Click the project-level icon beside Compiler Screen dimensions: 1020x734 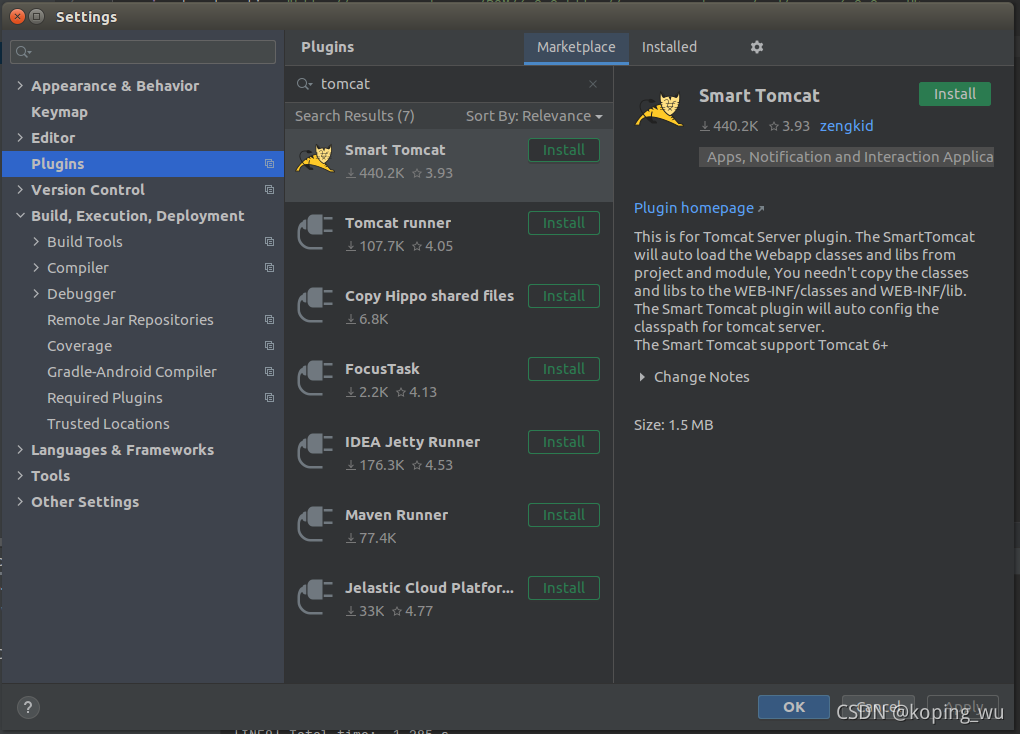(x=269, y=268)
